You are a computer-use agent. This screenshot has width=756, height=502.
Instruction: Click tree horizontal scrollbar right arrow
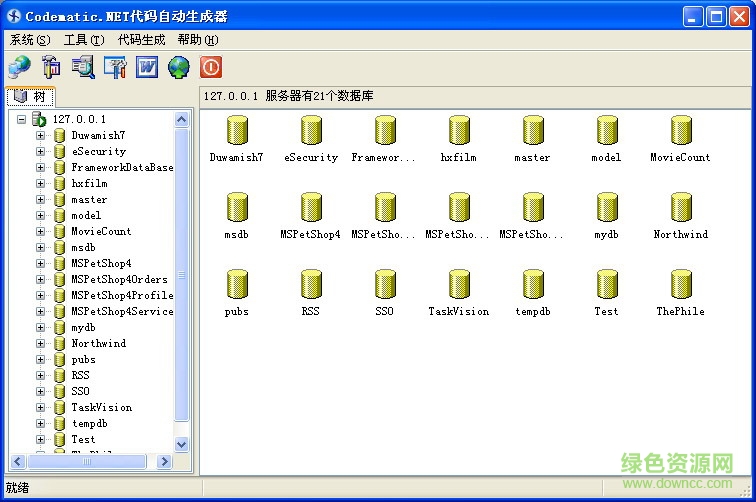164,461
